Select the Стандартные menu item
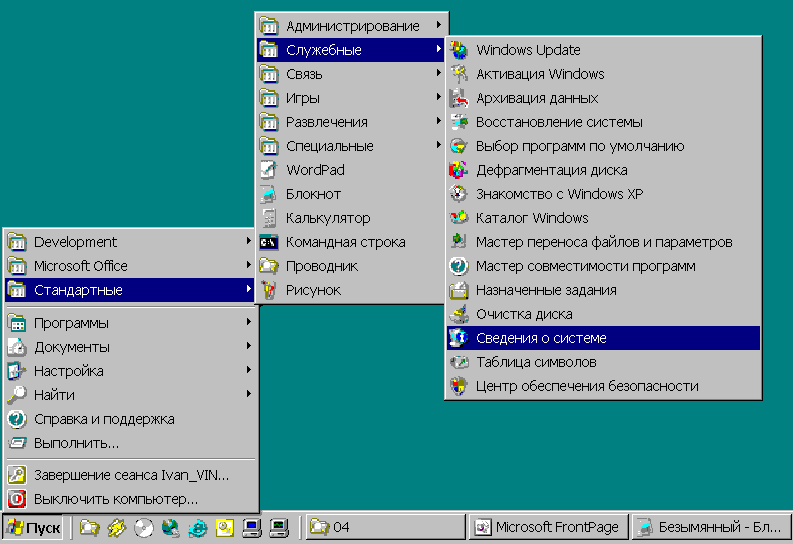The width and height of the screenshot is (793, 544). point(129,290)
